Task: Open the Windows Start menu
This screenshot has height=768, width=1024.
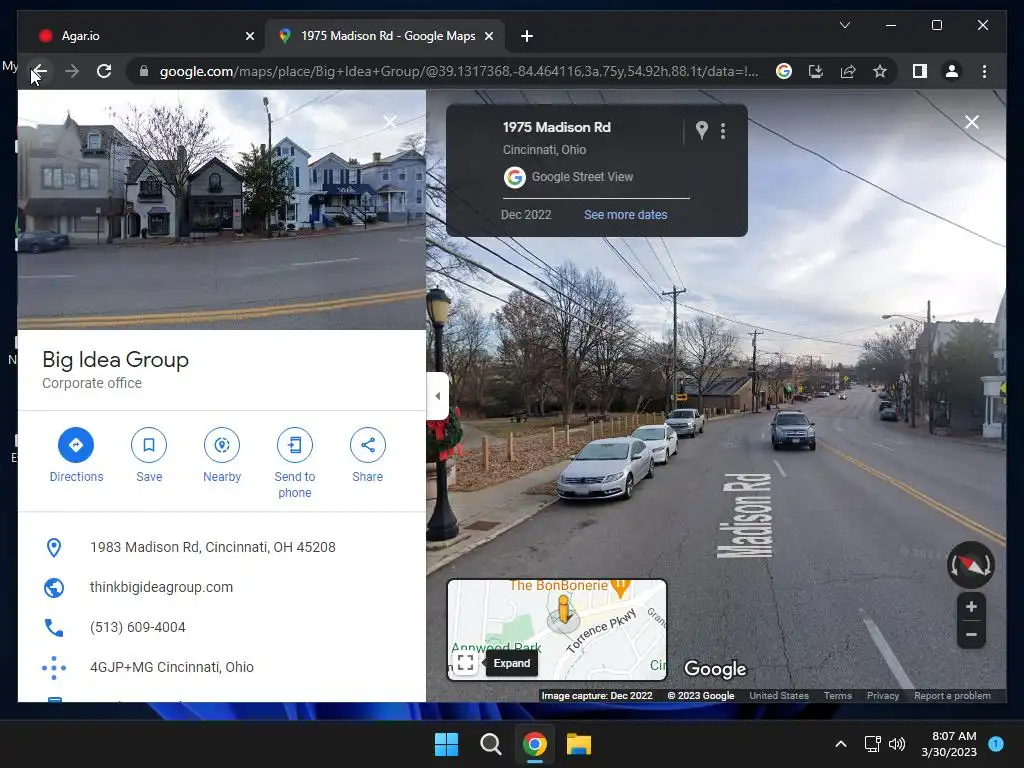Action: [447, 744]
